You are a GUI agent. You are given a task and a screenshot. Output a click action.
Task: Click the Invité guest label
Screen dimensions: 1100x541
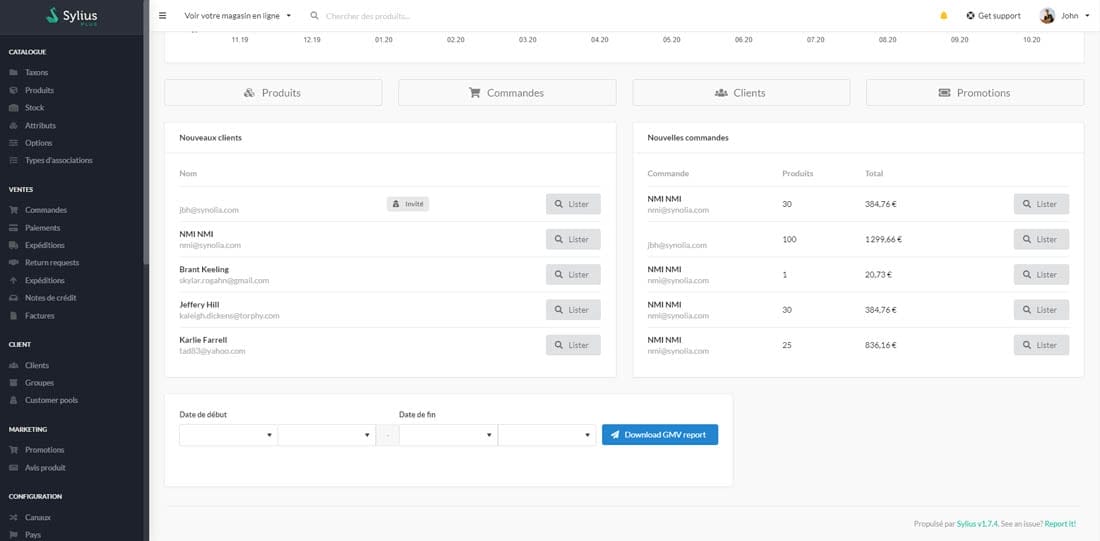click(x=408, y=204)
